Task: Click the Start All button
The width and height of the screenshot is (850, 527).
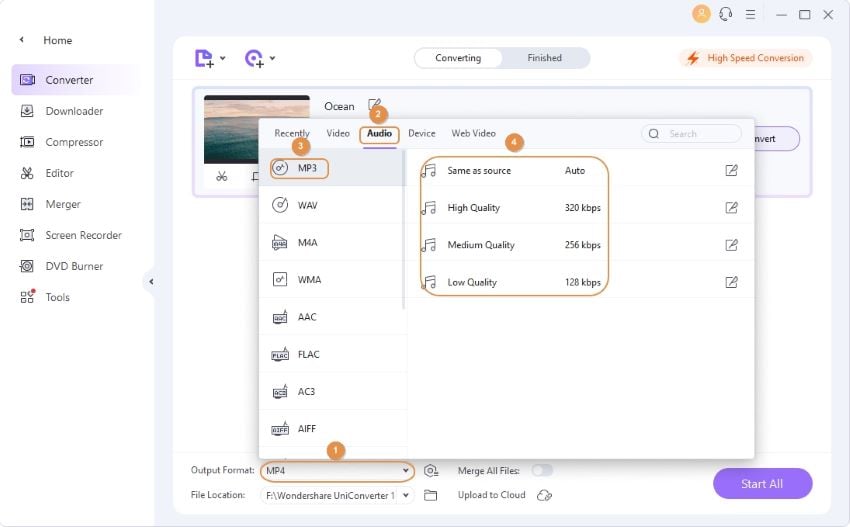Action: coord(762,484)
